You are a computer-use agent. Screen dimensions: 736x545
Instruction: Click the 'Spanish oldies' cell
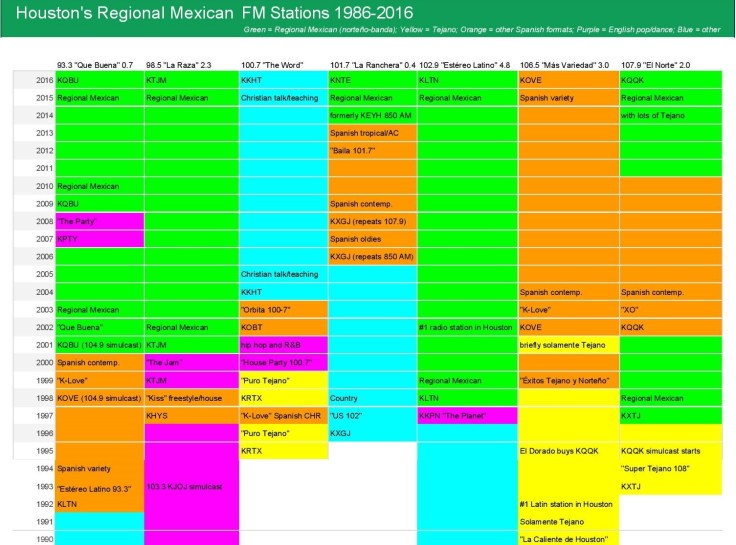click(373, 239)
